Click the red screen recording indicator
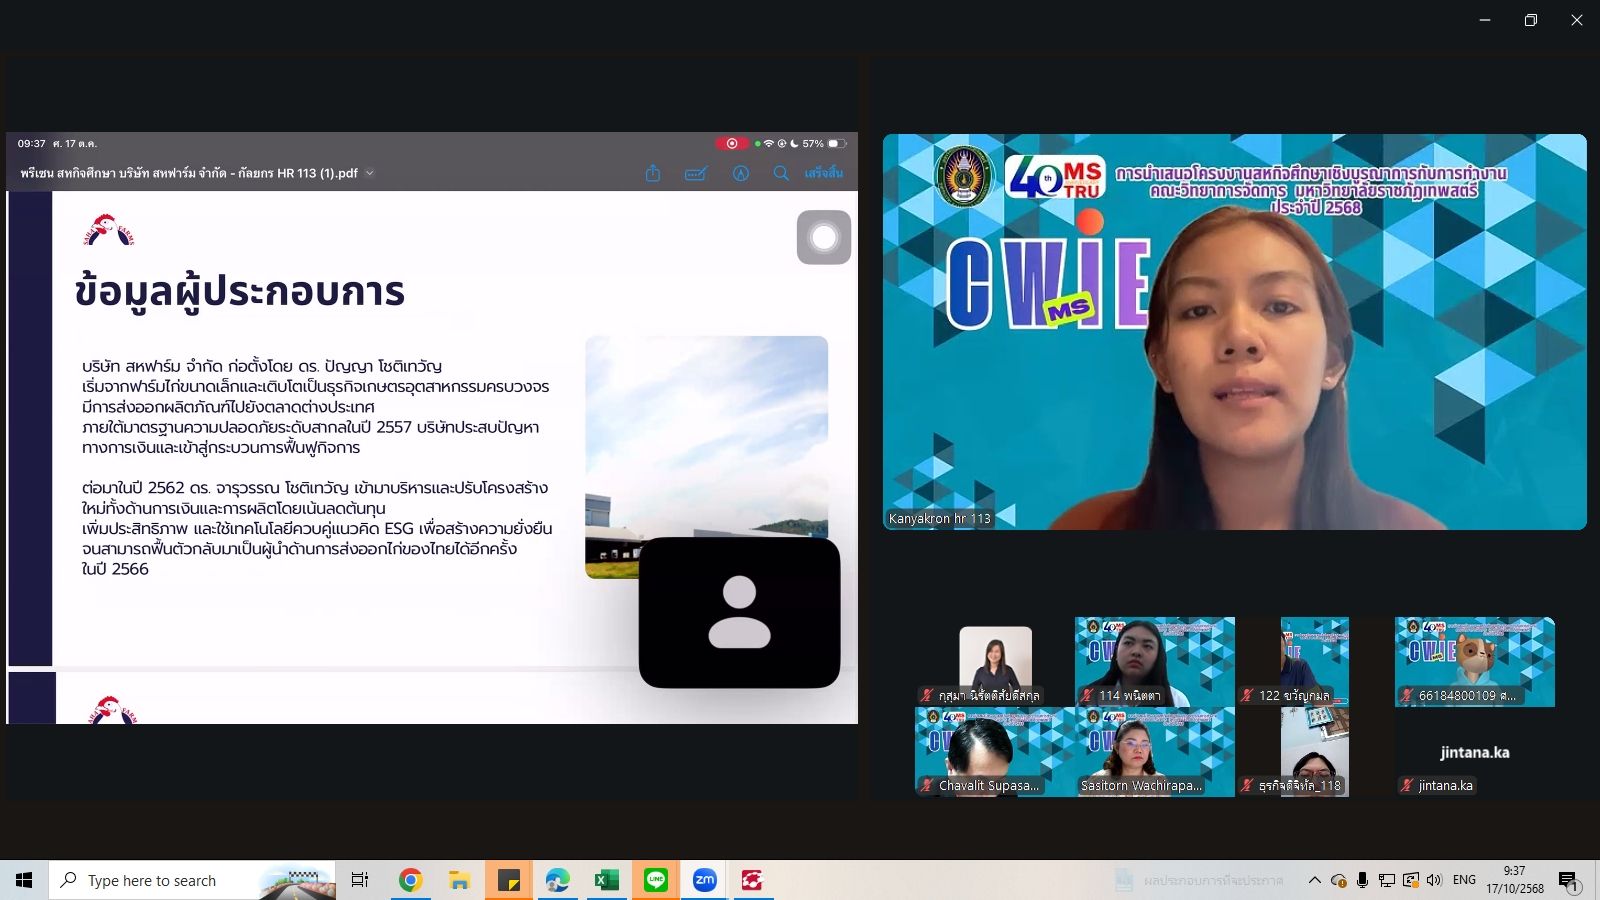Image resolution: width=1600 pixels, height=900 pixels. point(731,143)
